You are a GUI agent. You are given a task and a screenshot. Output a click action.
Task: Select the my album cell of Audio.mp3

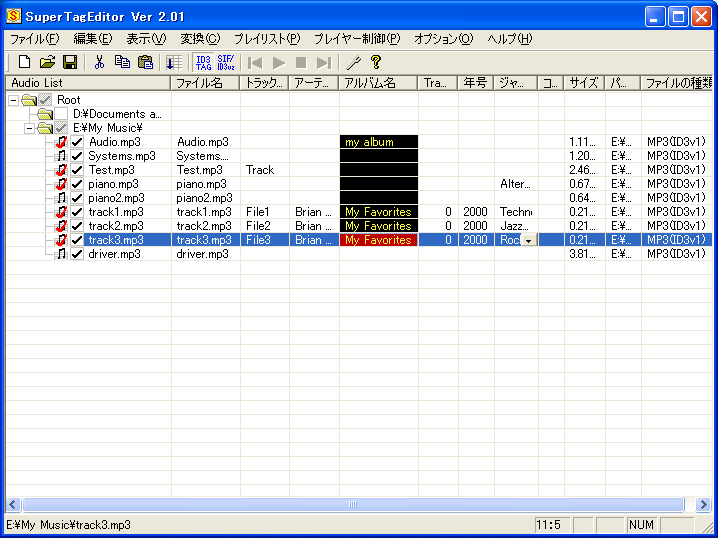(x=378, y=142)
